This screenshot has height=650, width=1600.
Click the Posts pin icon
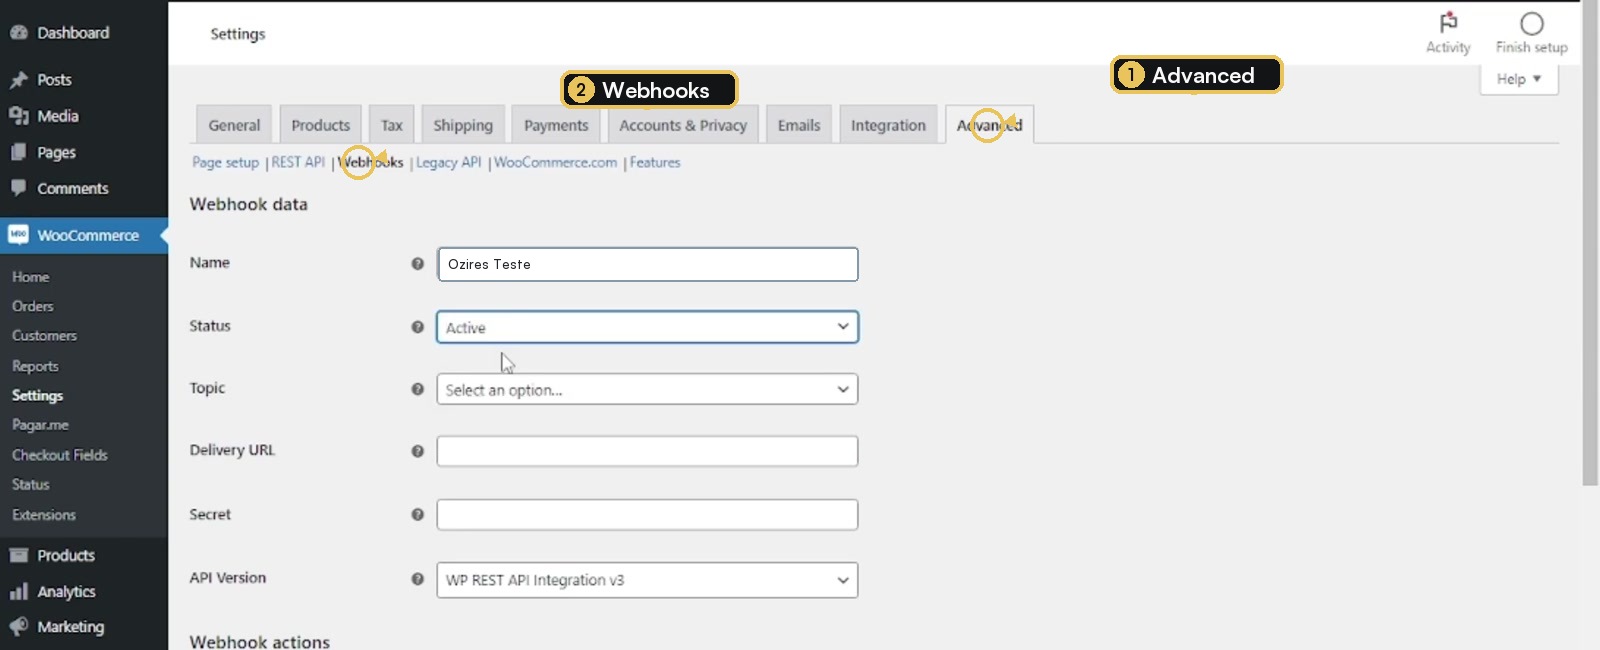tap(18, 80)
